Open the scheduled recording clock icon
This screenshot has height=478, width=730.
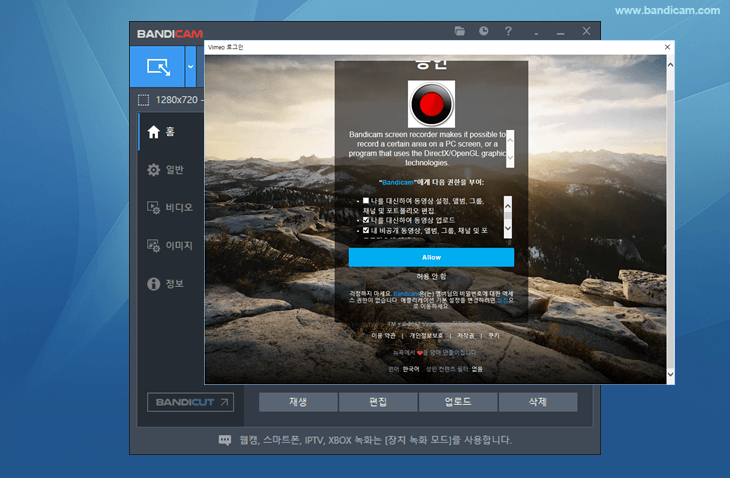[x=484, y=31]
